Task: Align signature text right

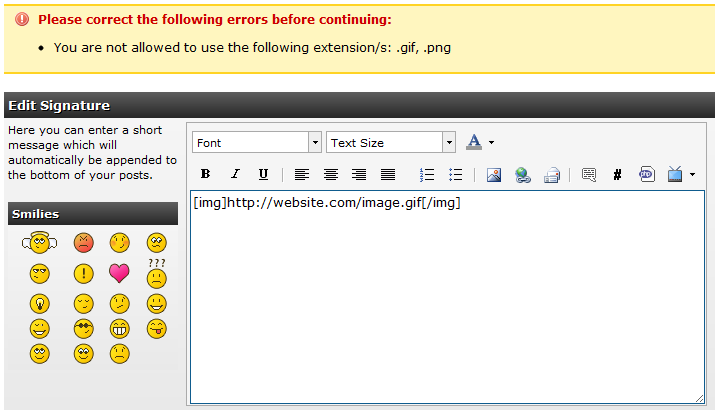Action: (359, 174)
